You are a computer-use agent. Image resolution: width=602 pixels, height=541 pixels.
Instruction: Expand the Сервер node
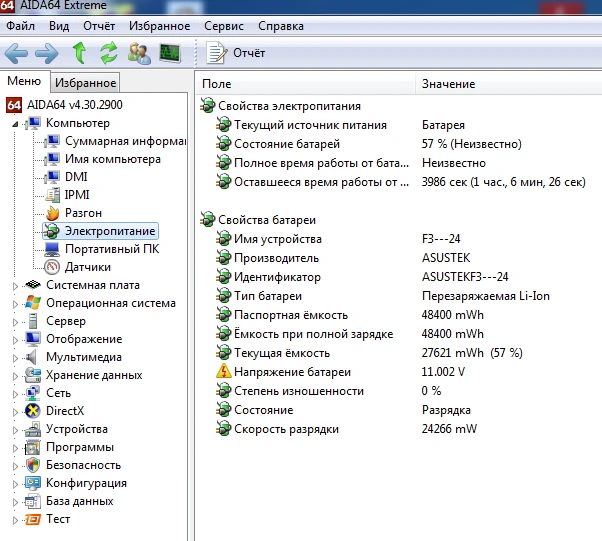[15, 322]
